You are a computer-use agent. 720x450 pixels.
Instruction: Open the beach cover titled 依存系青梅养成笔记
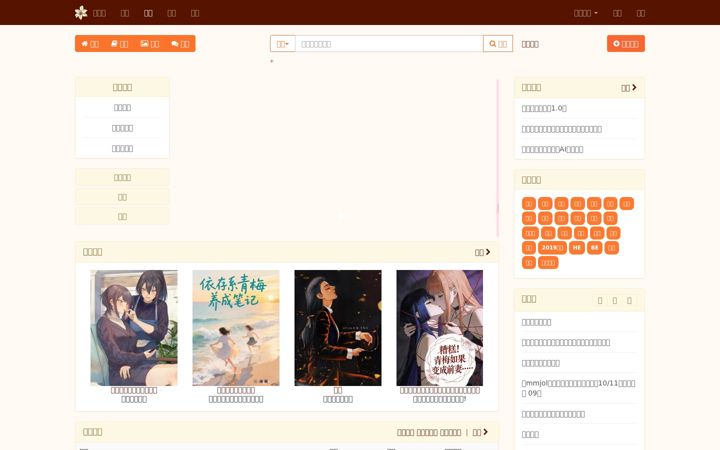(x=236, y=328)
